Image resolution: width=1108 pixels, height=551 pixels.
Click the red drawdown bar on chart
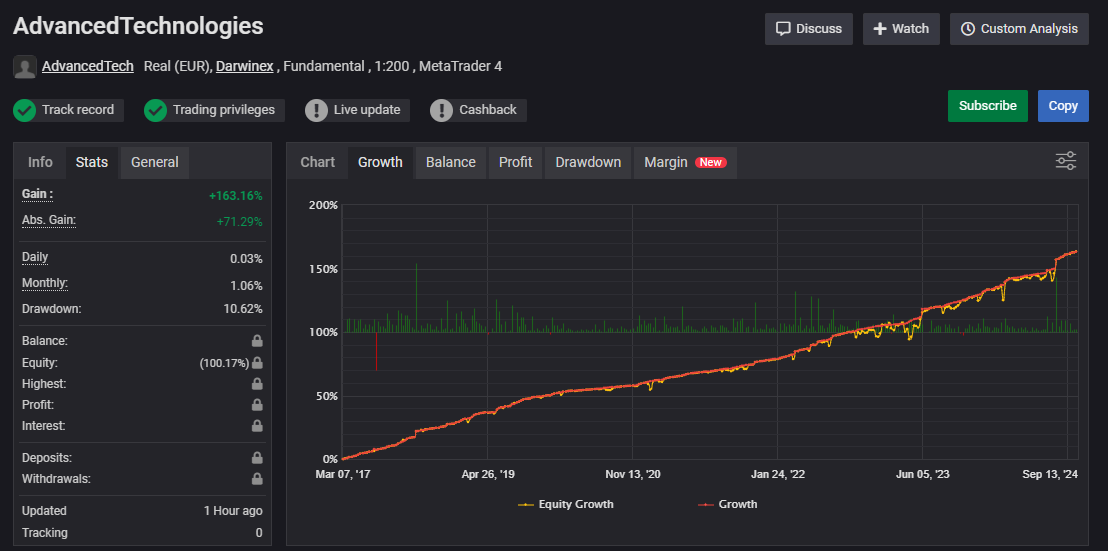(376, 351)
